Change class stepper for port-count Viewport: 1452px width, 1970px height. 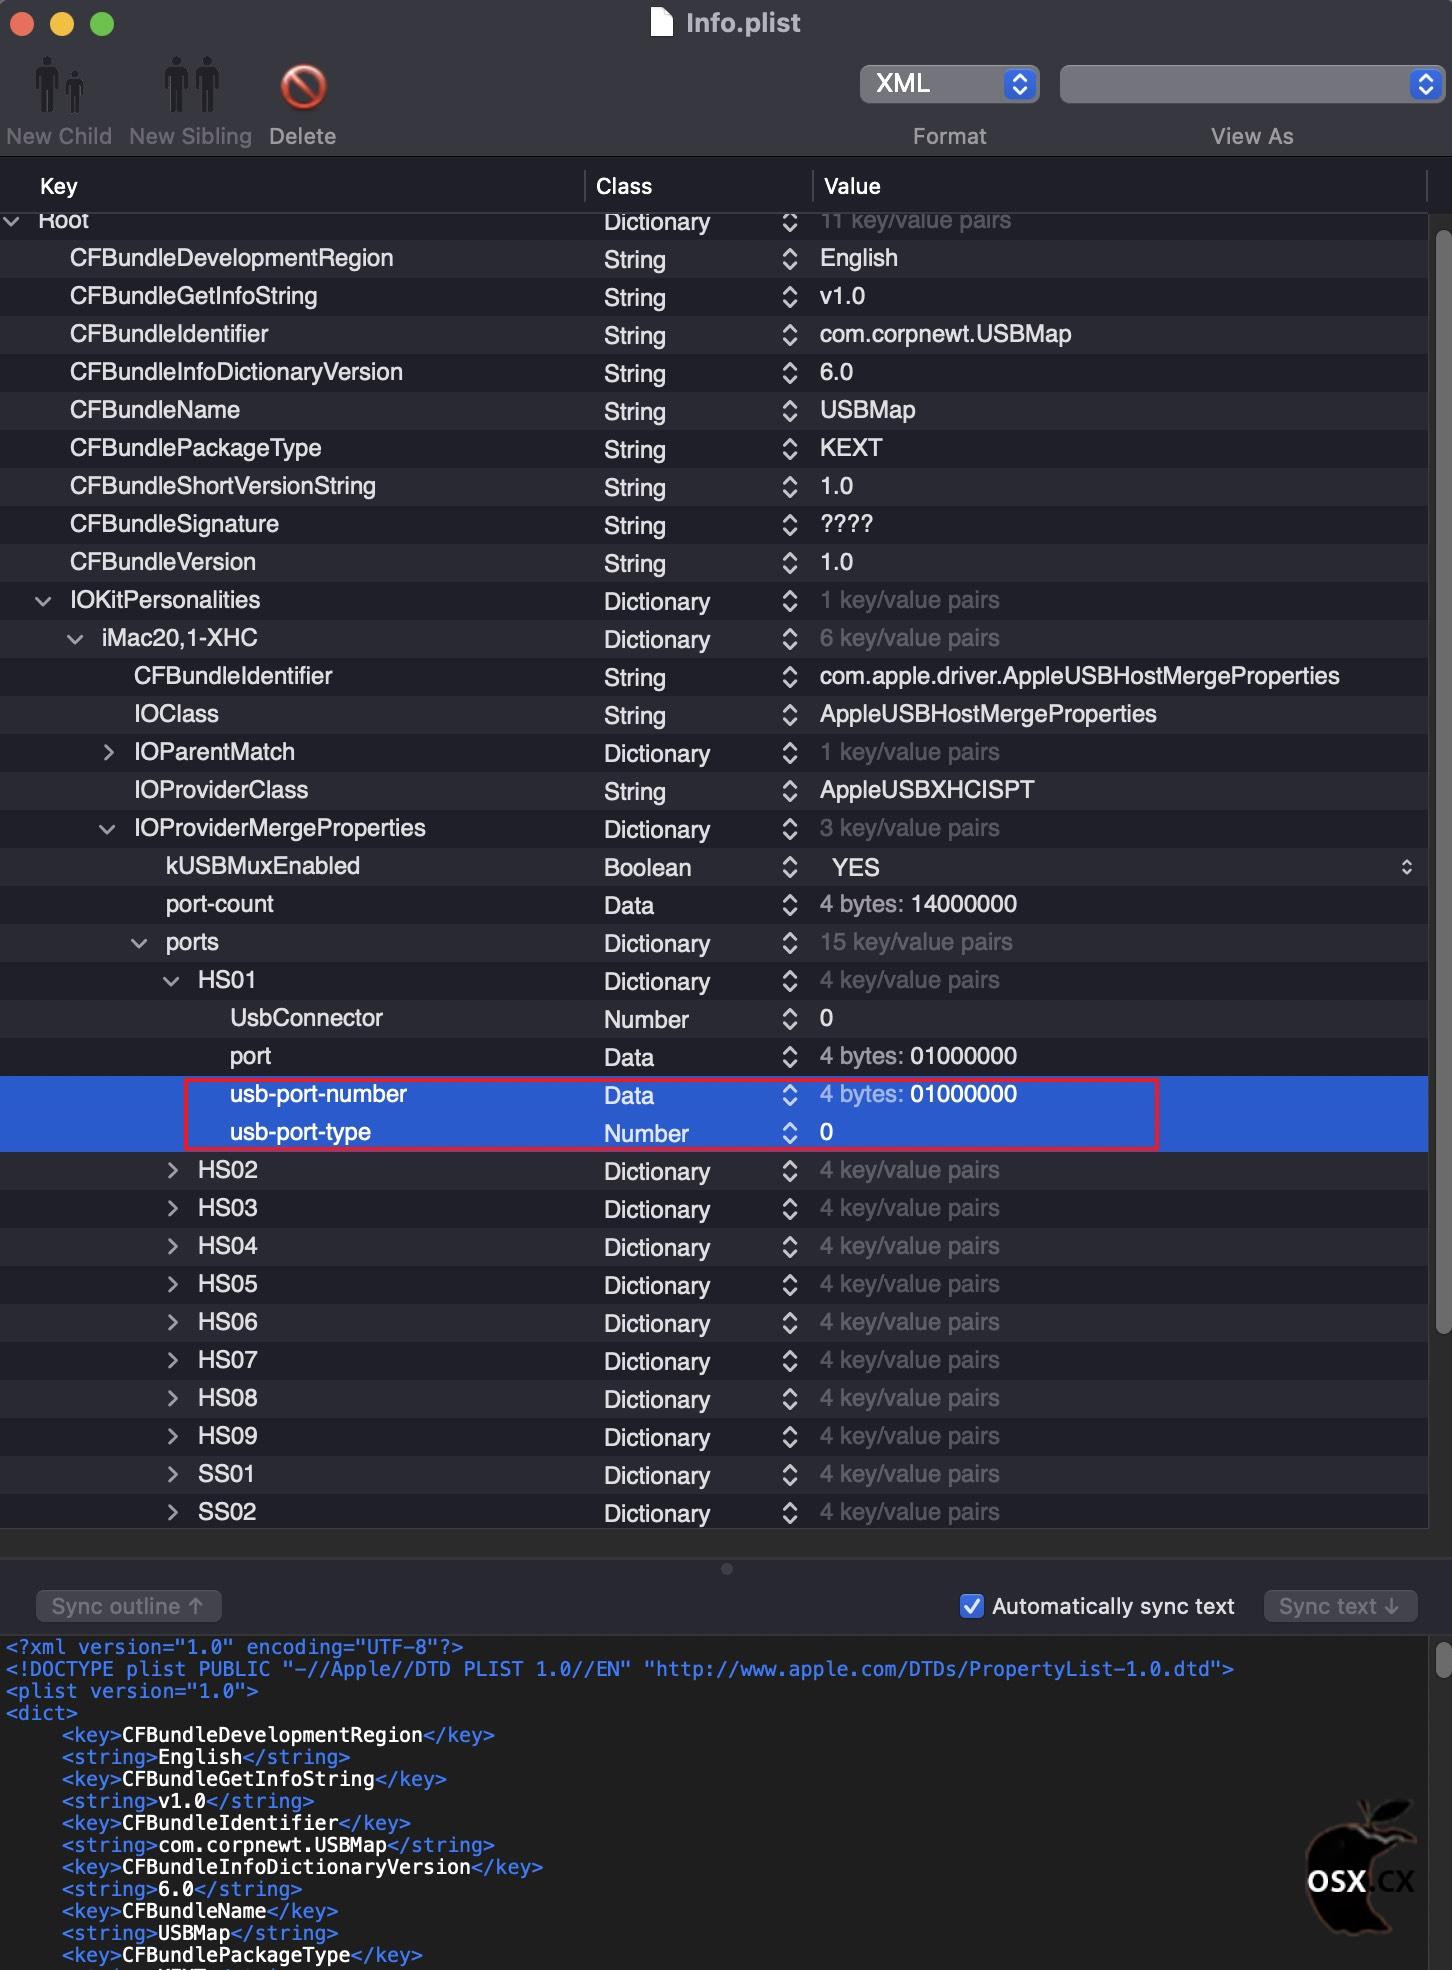tap(790, 905)
